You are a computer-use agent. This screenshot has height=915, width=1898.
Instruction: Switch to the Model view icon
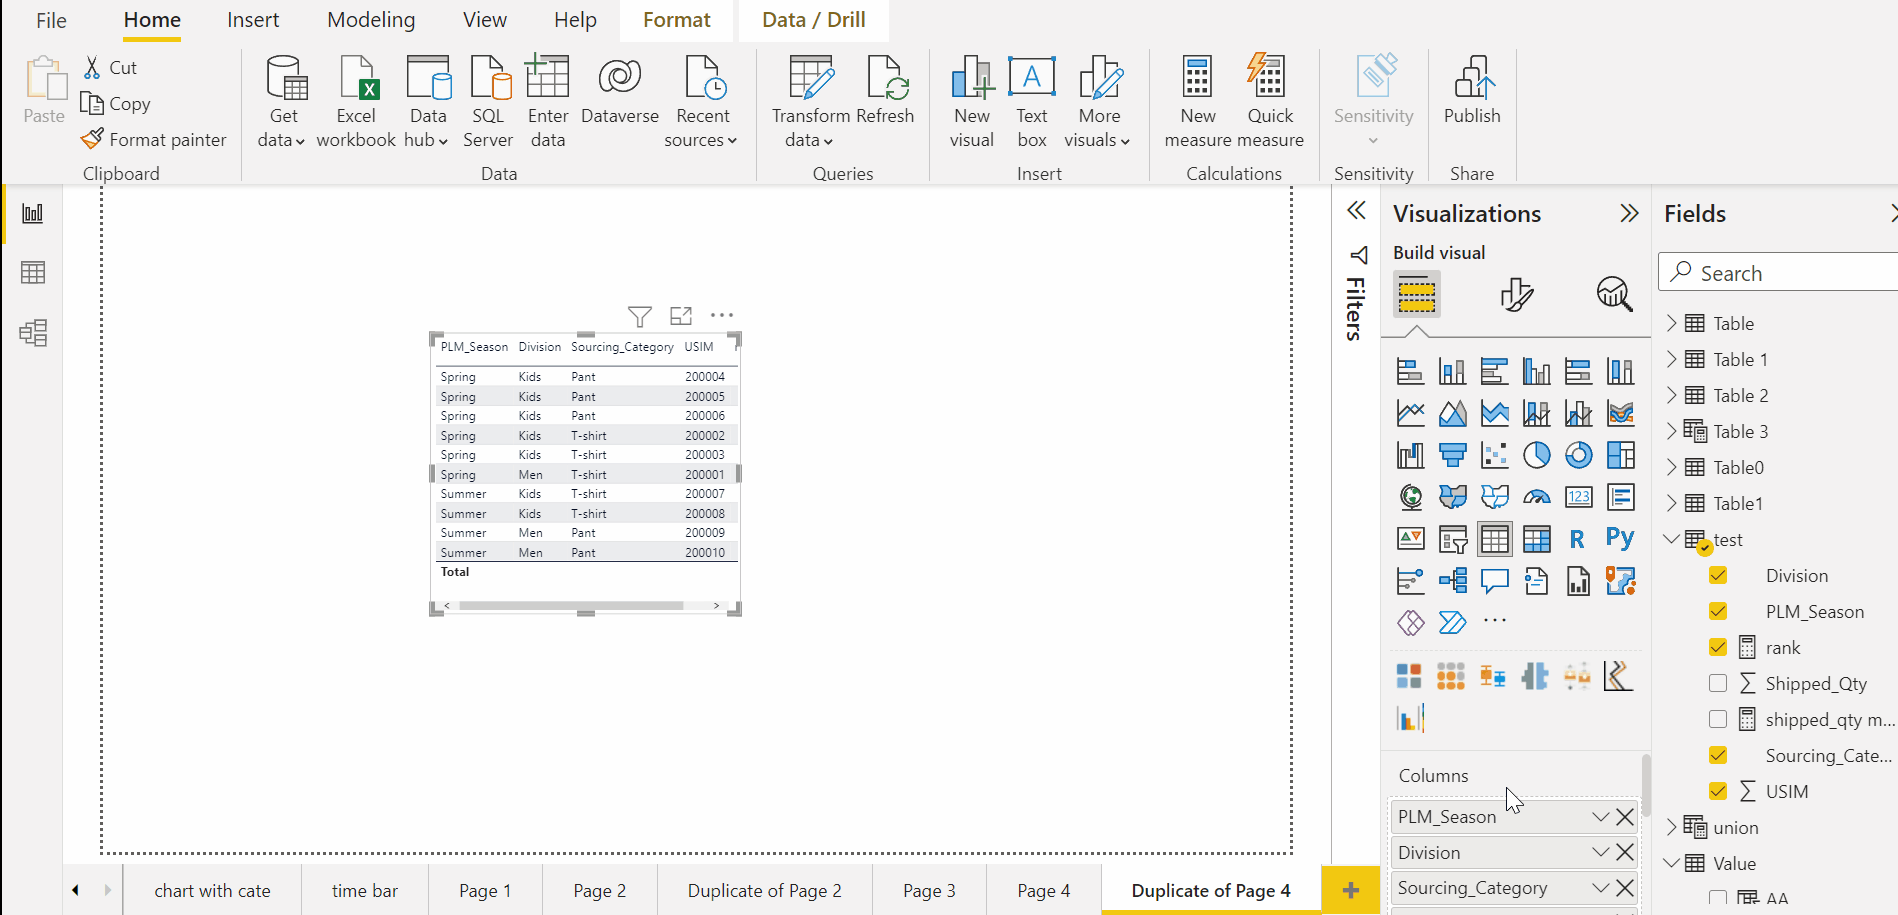point(33,333)
